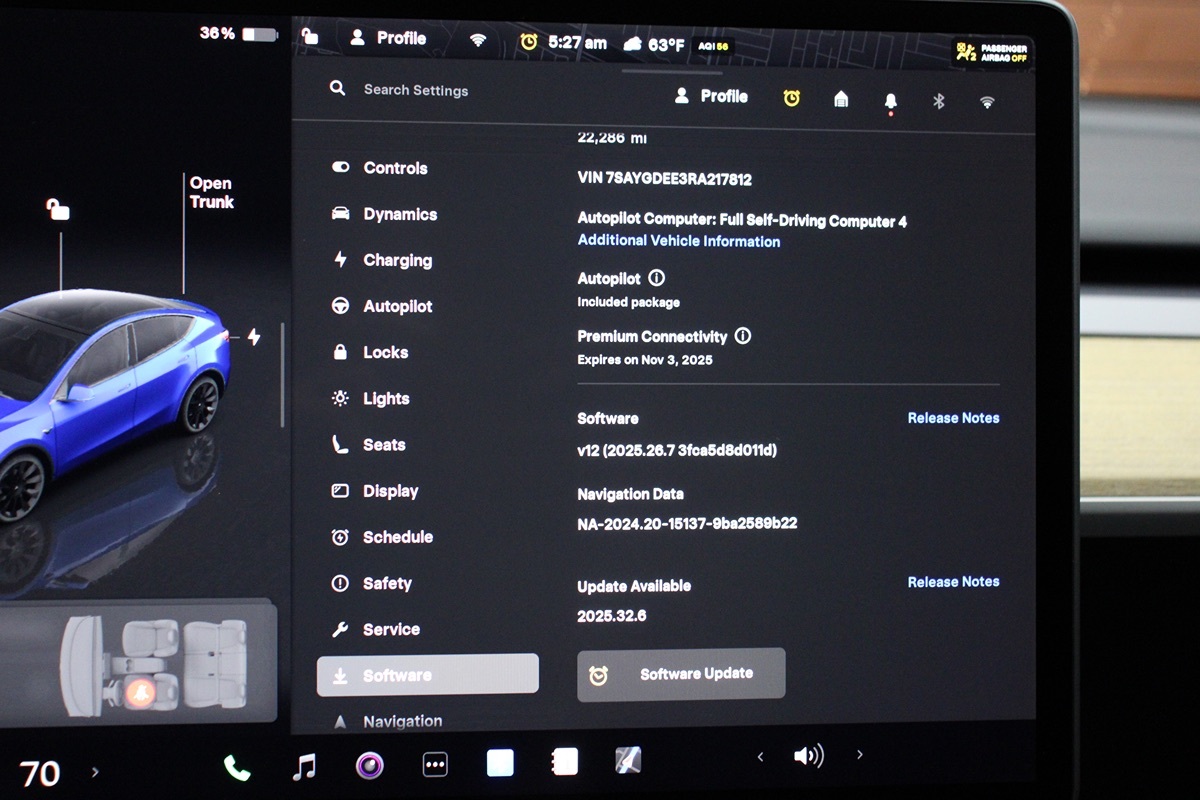This screenshot has width=1200, height=800.
Task: Select the Autopilot settings menu item
Action: 397,307
